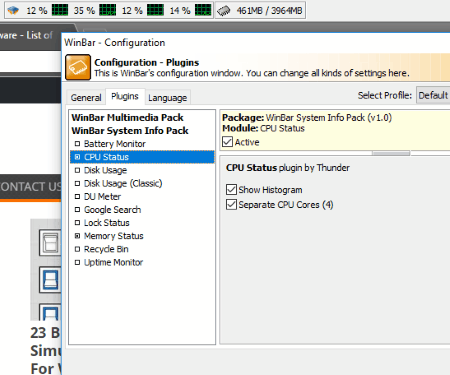The image size is (450, 375).
Task: Select Battery Monitor plugin
Action: pyautogui.click(x=115, y=144)
